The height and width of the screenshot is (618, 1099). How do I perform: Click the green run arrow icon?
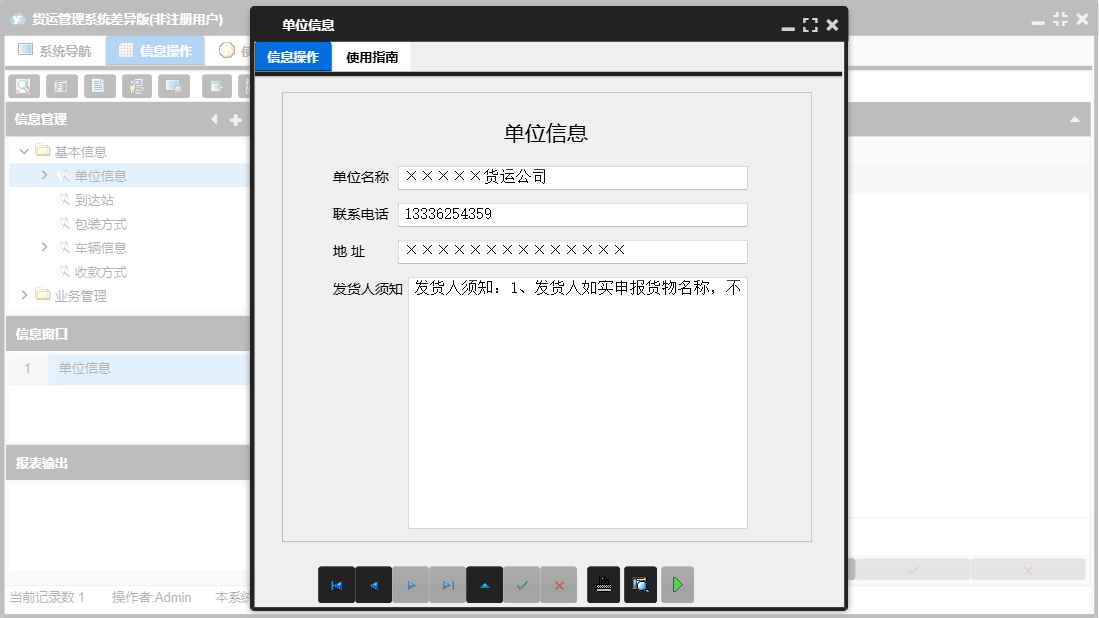pyautogui.click(x=677, y=584)
